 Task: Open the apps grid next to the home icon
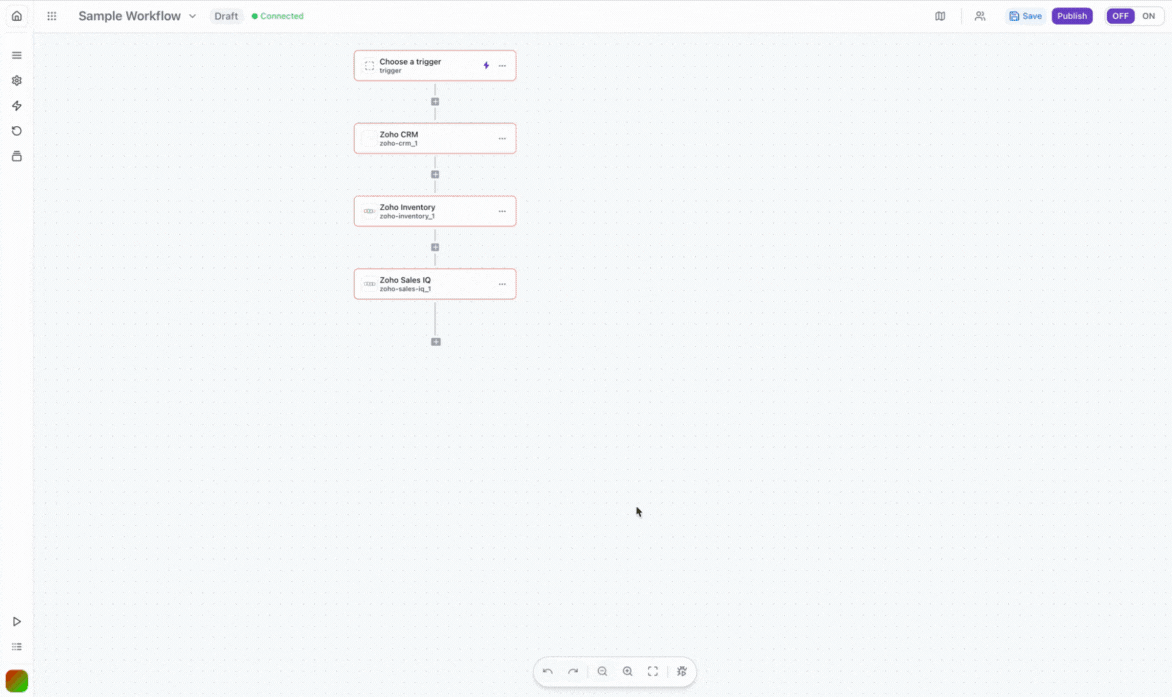(x=51, y=16)
